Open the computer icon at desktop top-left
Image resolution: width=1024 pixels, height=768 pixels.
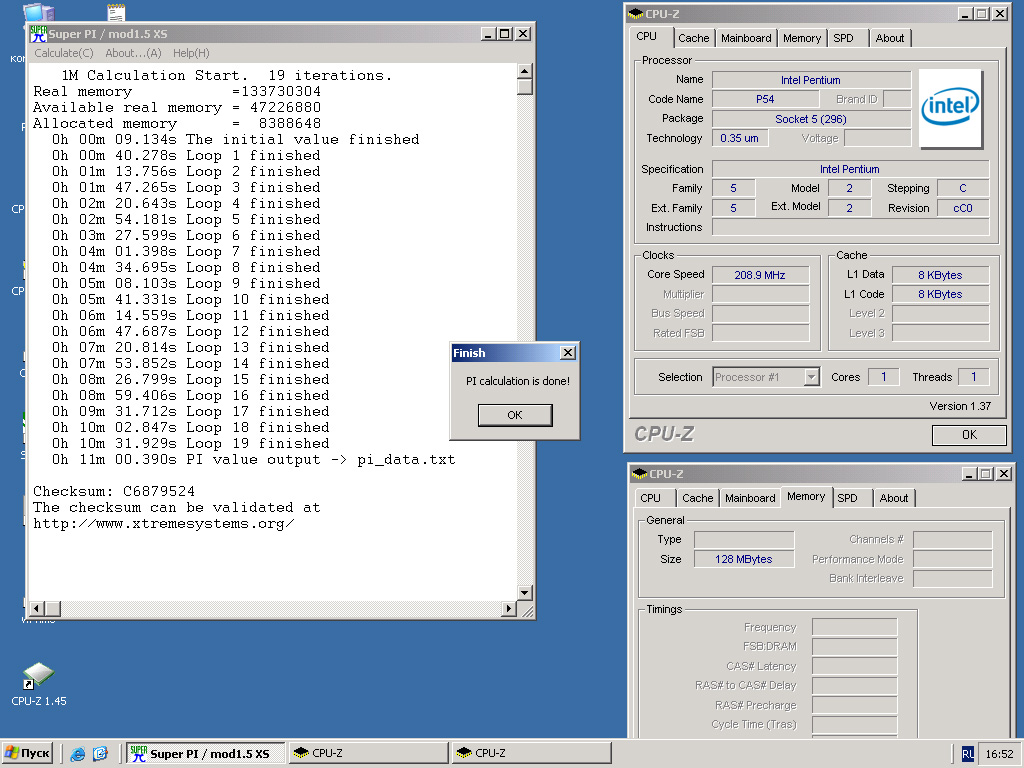39,12
